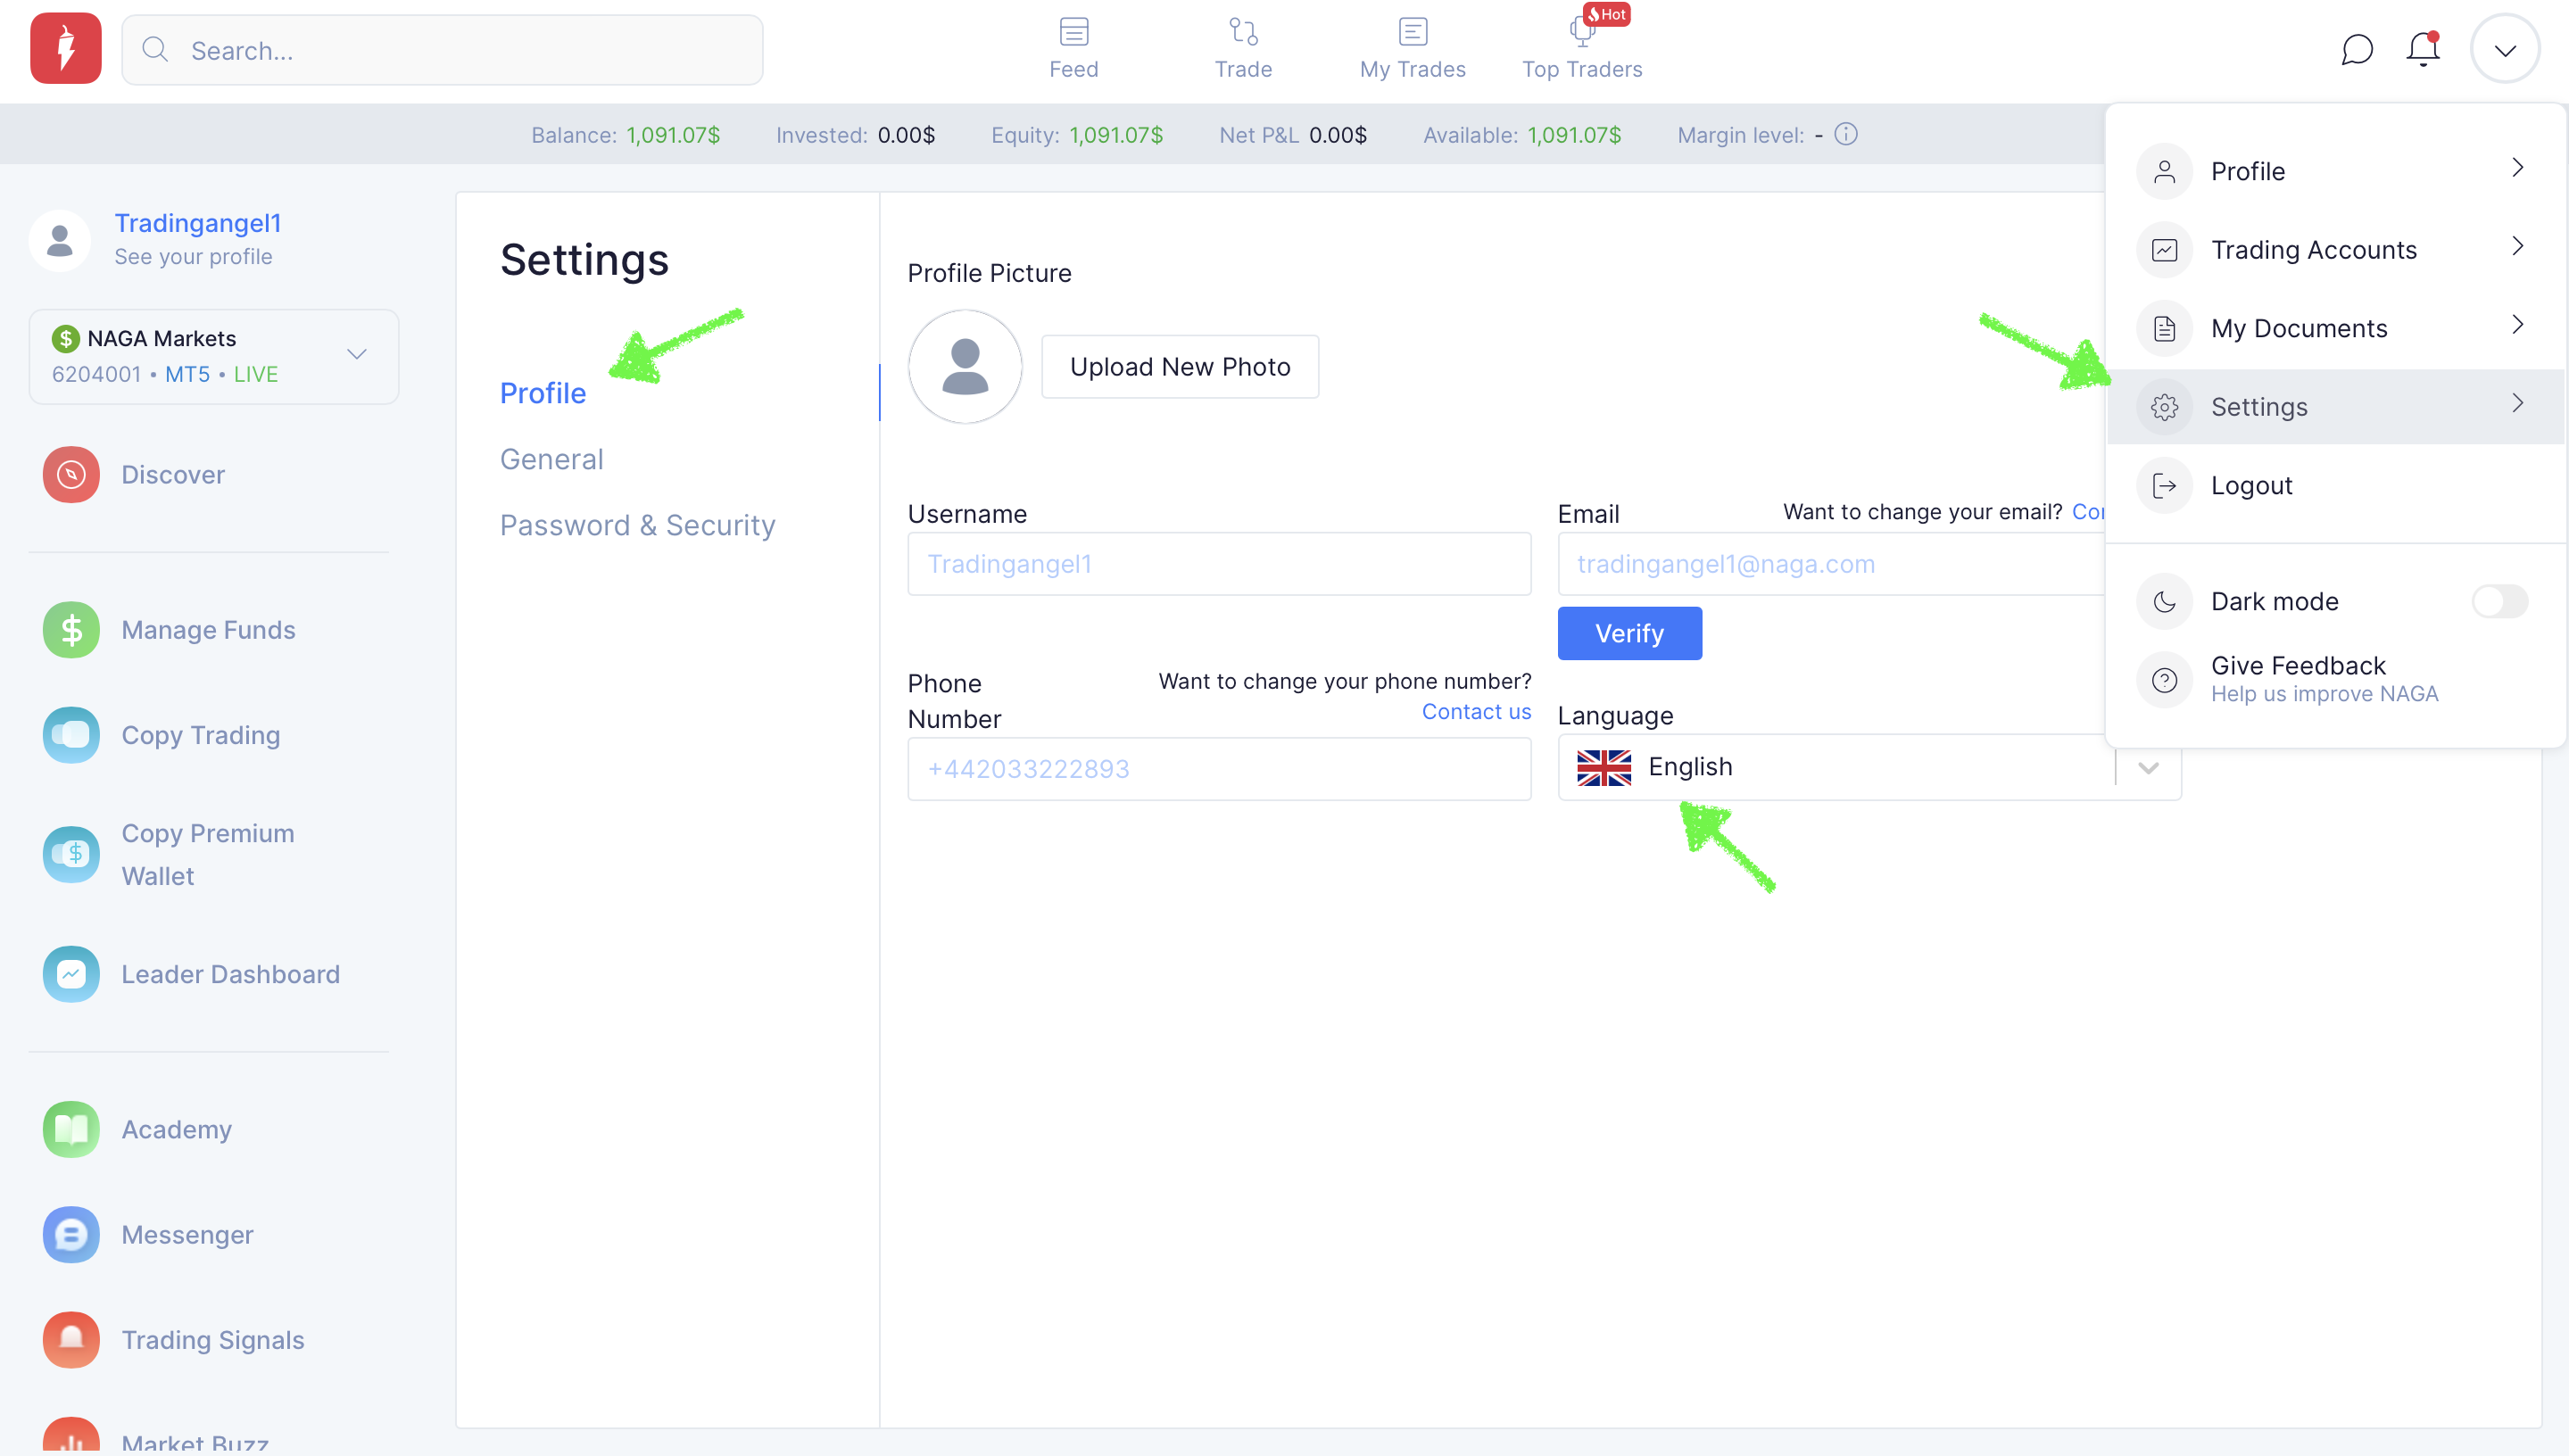The image size is (2569, 1456).
Task: Click the Academy book icon
Action: (71, 1129)
